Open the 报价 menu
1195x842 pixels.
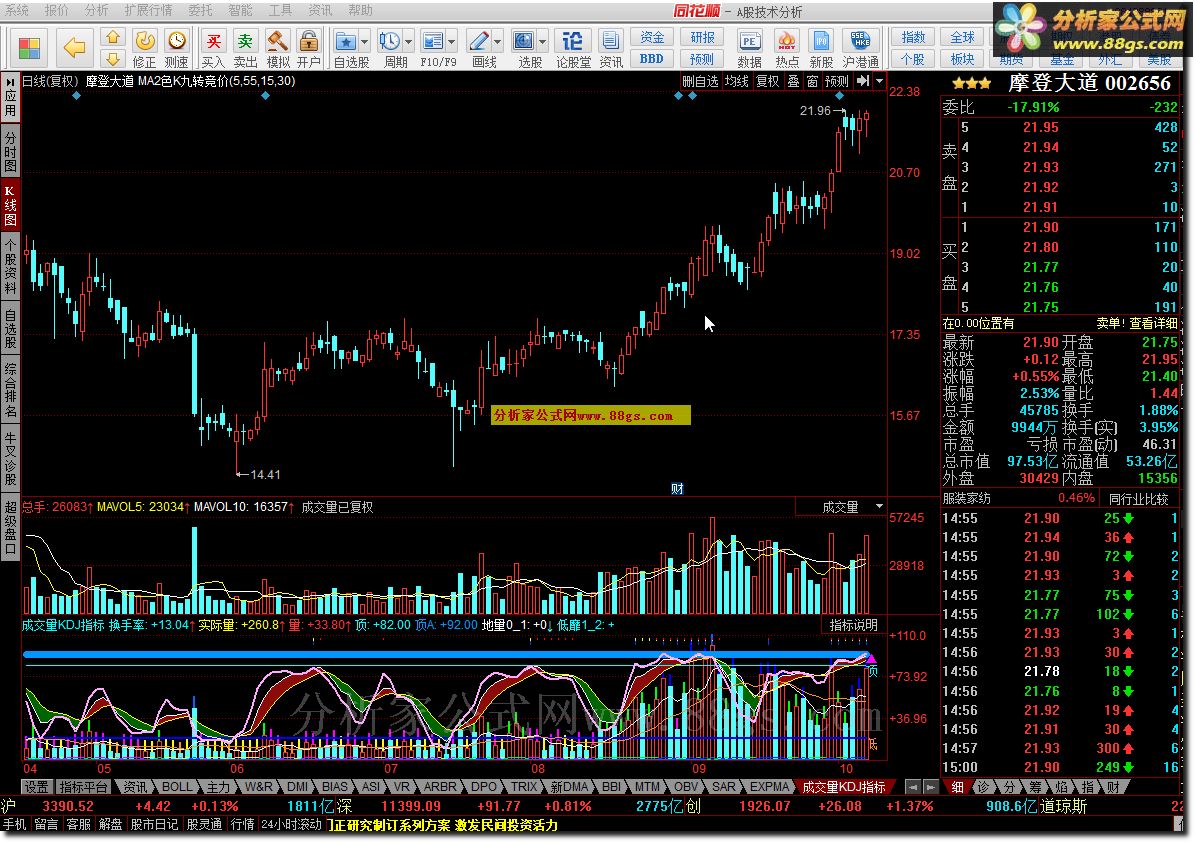point(56,11)
